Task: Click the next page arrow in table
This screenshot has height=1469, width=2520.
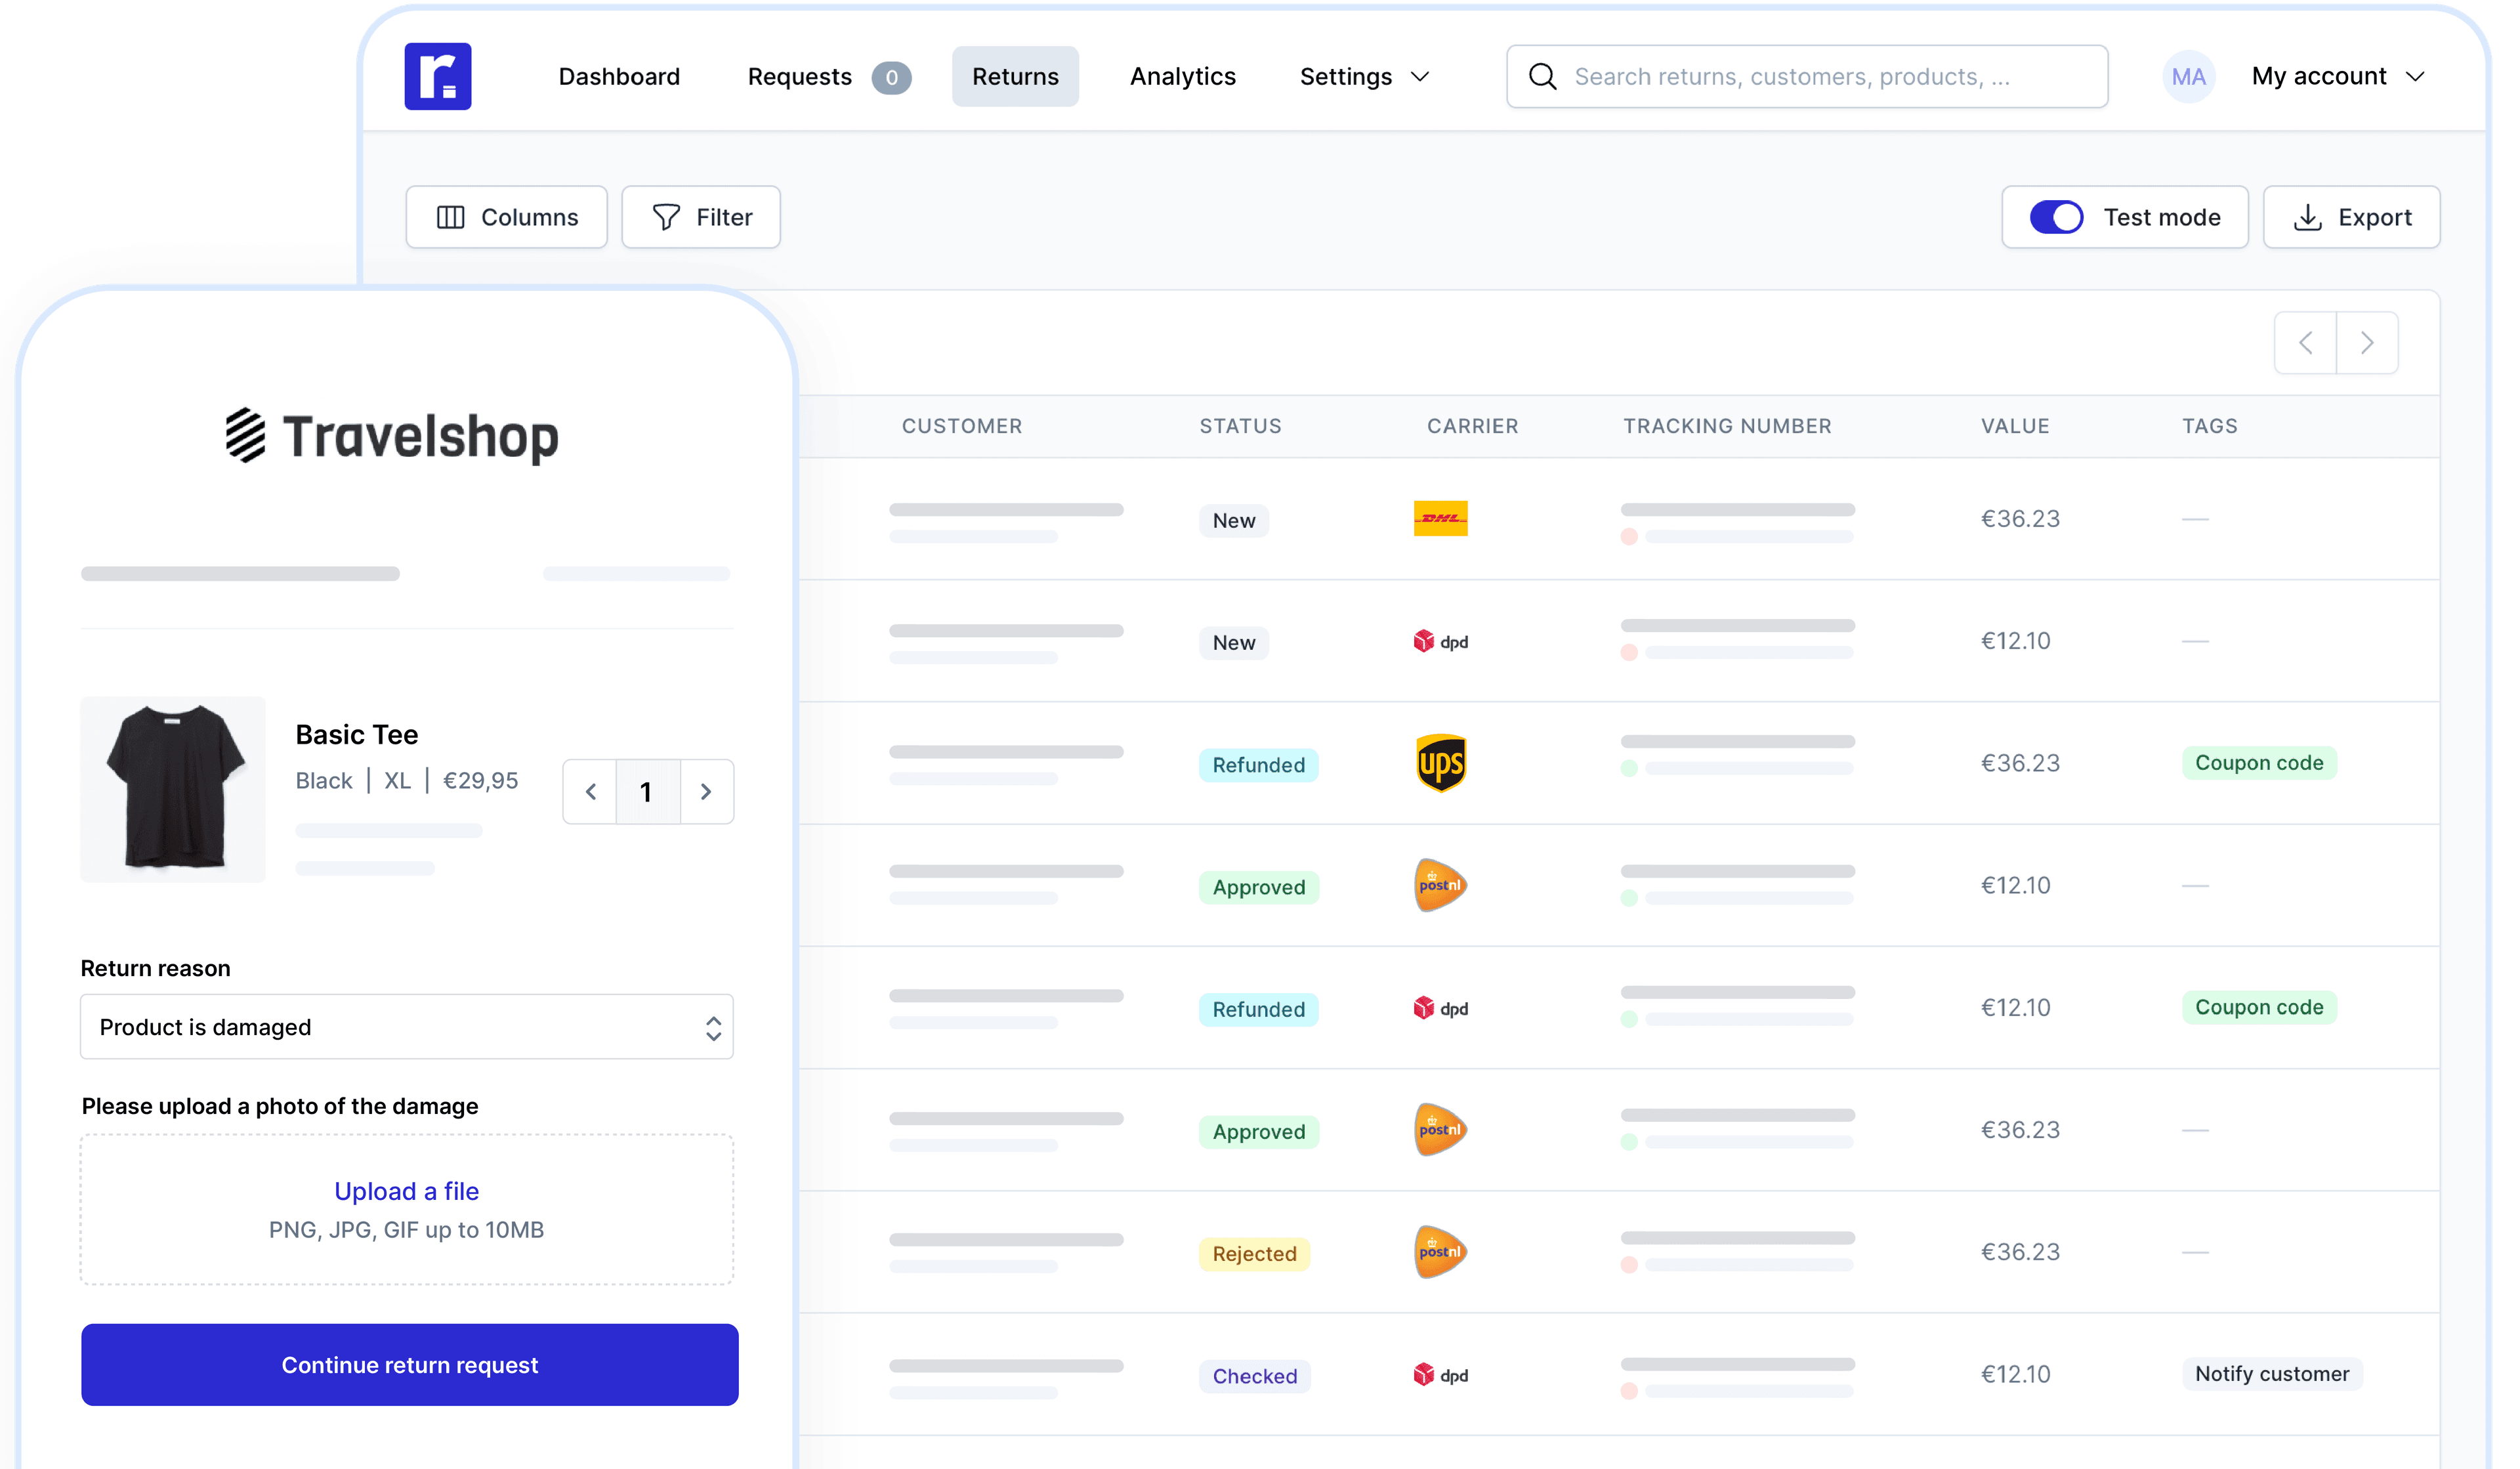Action: click(x=2367, y=343)
